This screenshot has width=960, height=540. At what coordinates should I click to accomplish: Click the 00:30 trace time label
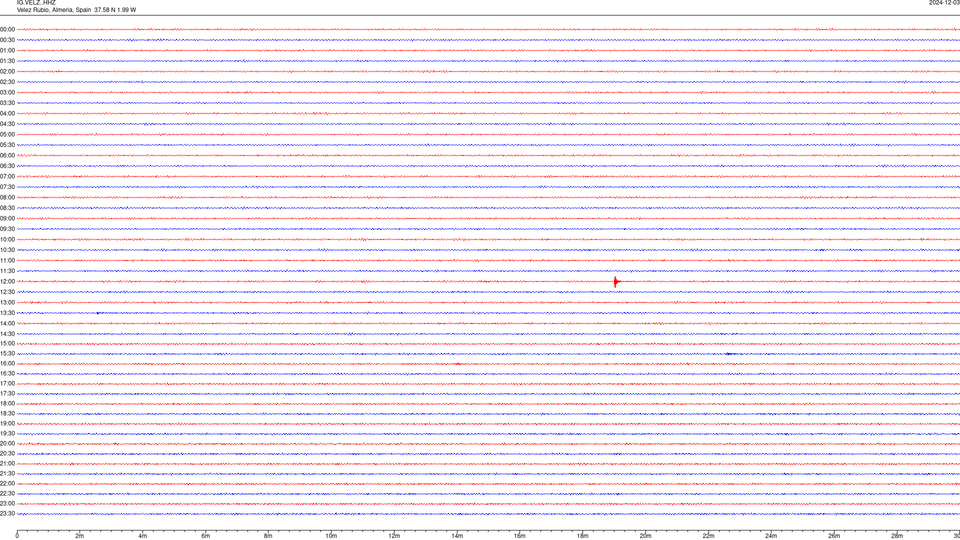pos(7,40)
